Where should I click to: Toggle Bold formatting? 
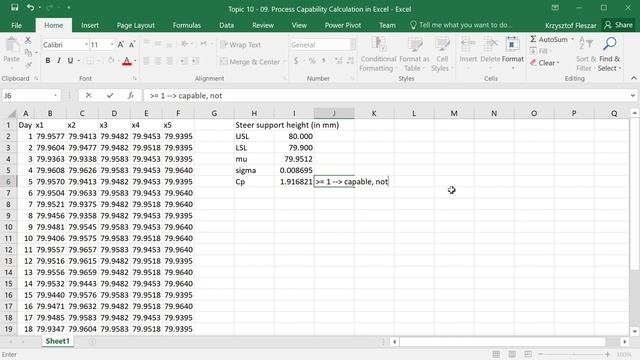pyautogui.click(x=48, y=61)
